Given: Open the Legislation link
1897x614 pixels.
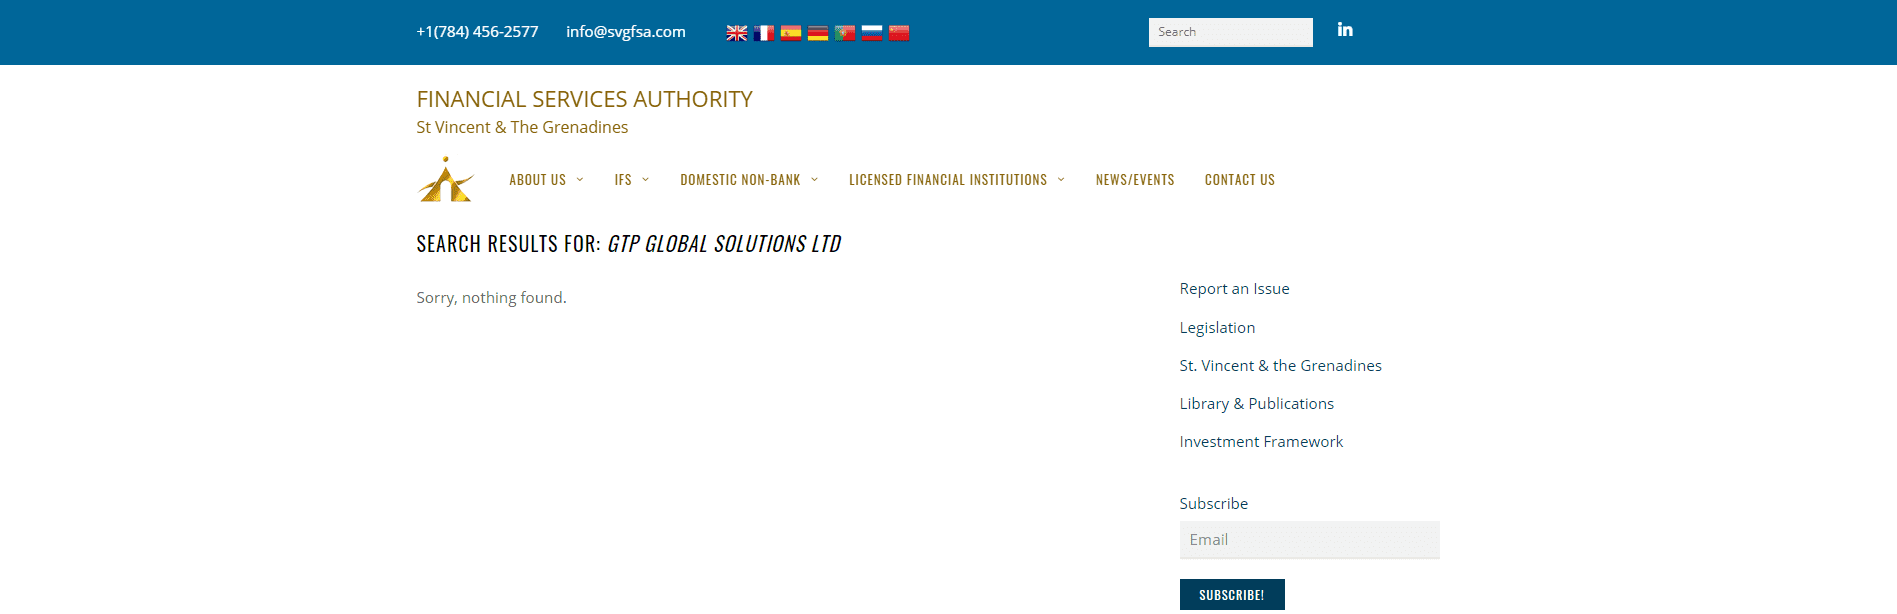Looking at the screenshot, I should coord(1217,328).
